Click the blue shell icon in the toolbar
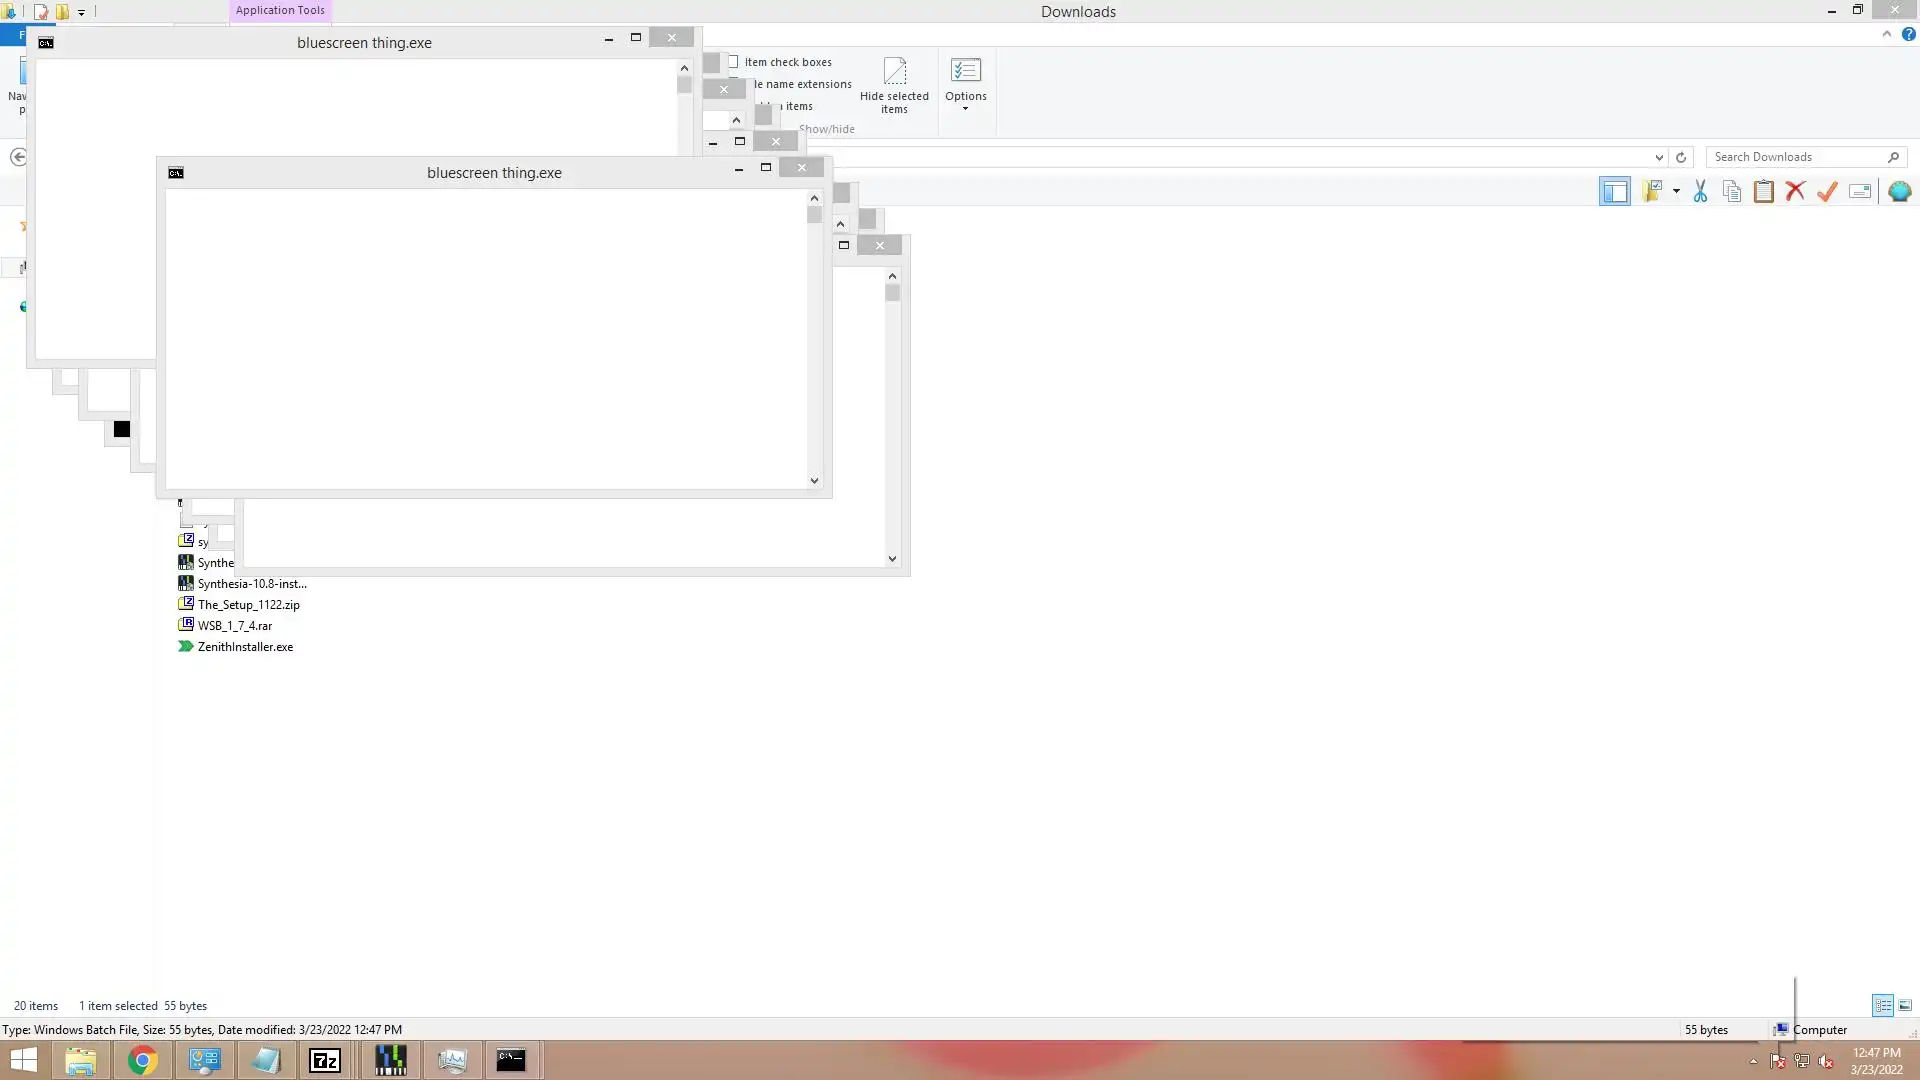The height and width of the screenshot is (1080, 1920). [1900, 191]
